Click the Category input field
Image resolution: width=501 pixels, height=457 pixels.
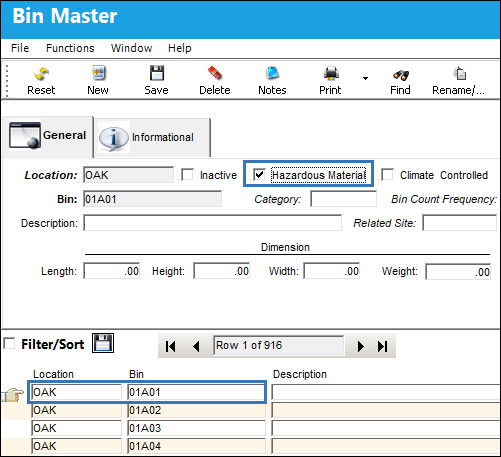click(343, 199)
